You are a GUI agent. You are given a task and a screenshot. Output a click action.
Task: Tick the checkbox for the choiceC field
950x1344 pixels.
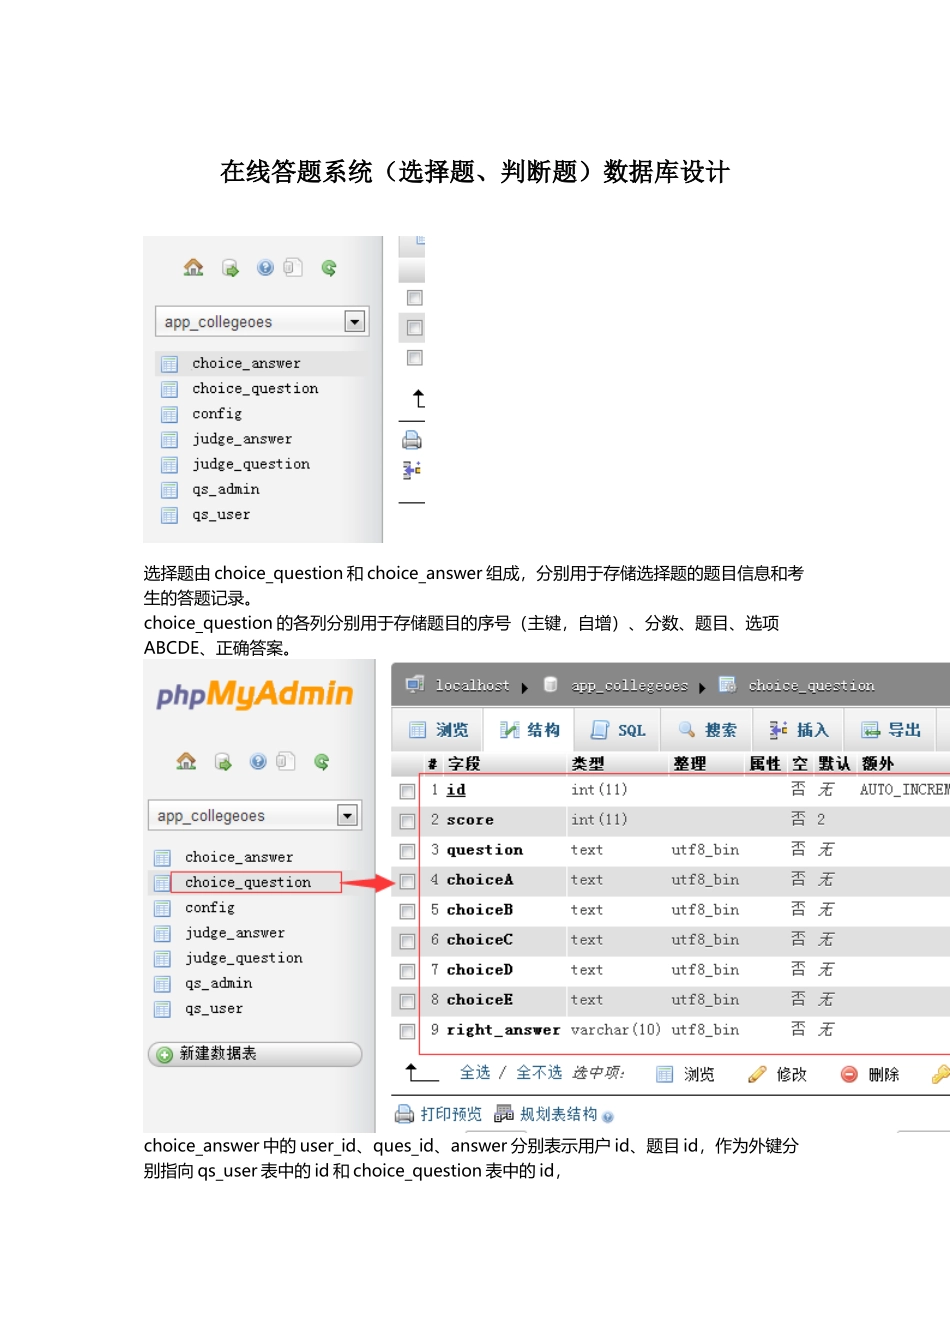coord(407,941)
